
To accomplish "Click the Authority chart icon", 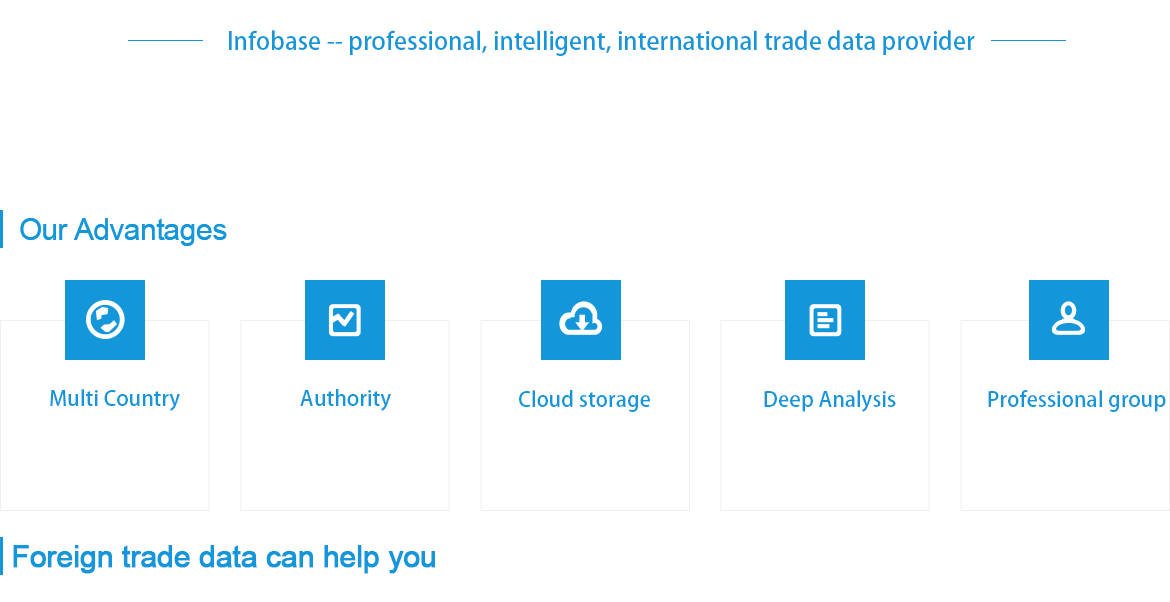I will tap(345, 320).
